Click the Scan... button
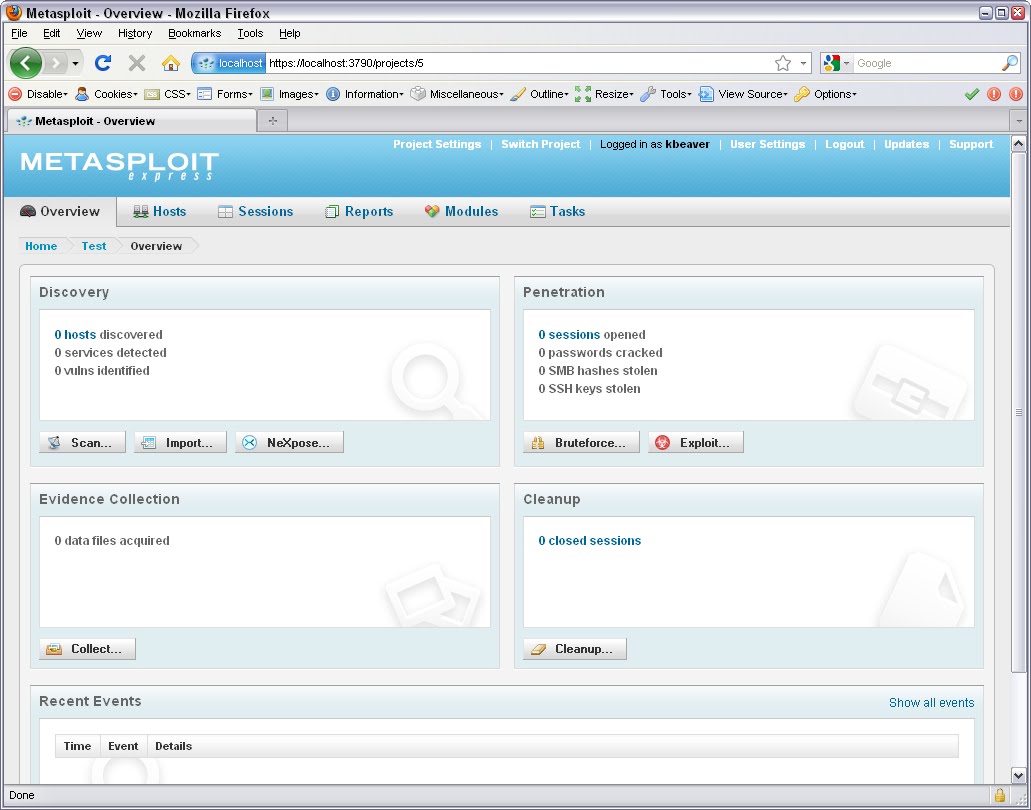 [x=82, y=442]
